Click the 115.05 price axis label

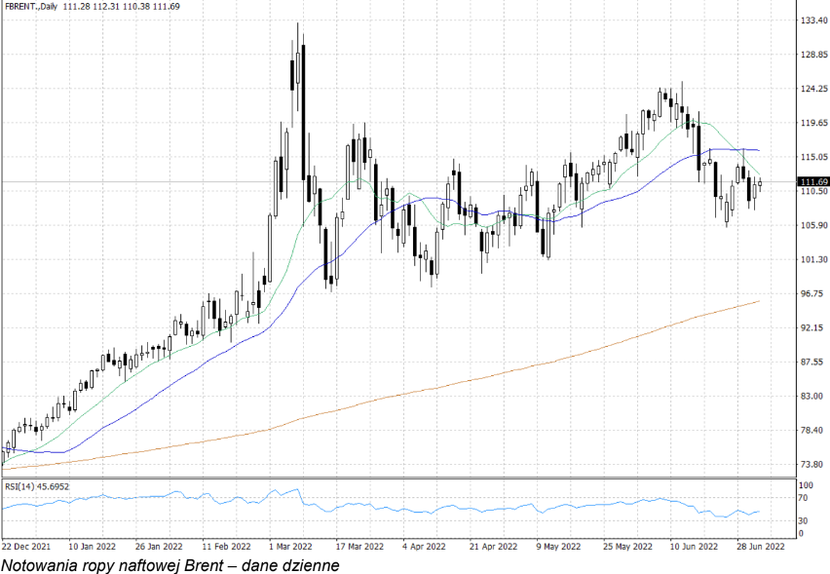coord(814,157)
